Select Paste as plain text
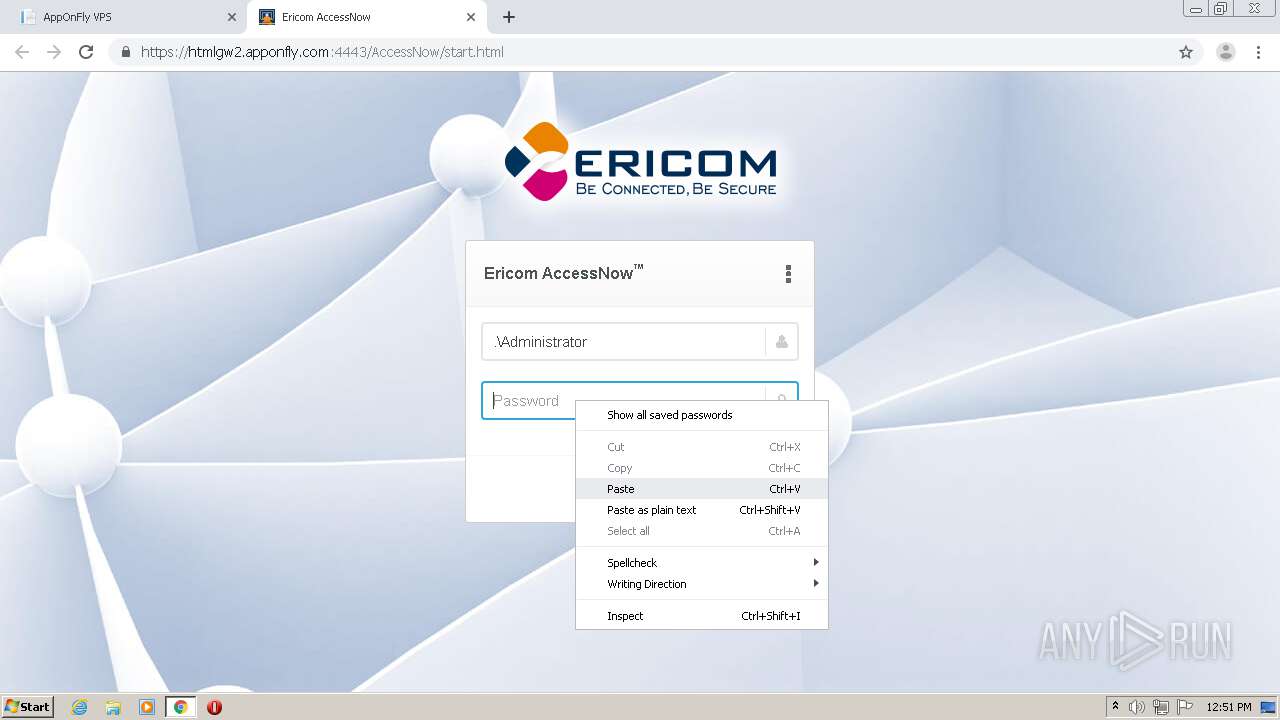 [702, 510]
